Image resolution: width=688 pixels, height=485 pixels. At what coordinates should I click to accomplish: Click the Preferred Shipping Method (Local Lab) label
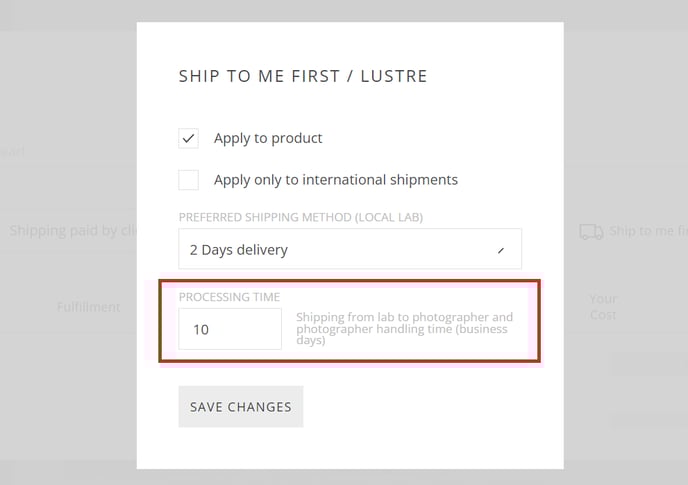[x=301, y=217]
